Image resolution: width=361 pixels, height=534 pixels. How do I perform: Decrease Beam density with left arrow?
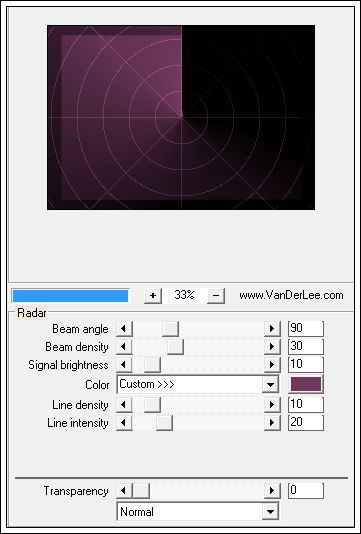(124, 347)
